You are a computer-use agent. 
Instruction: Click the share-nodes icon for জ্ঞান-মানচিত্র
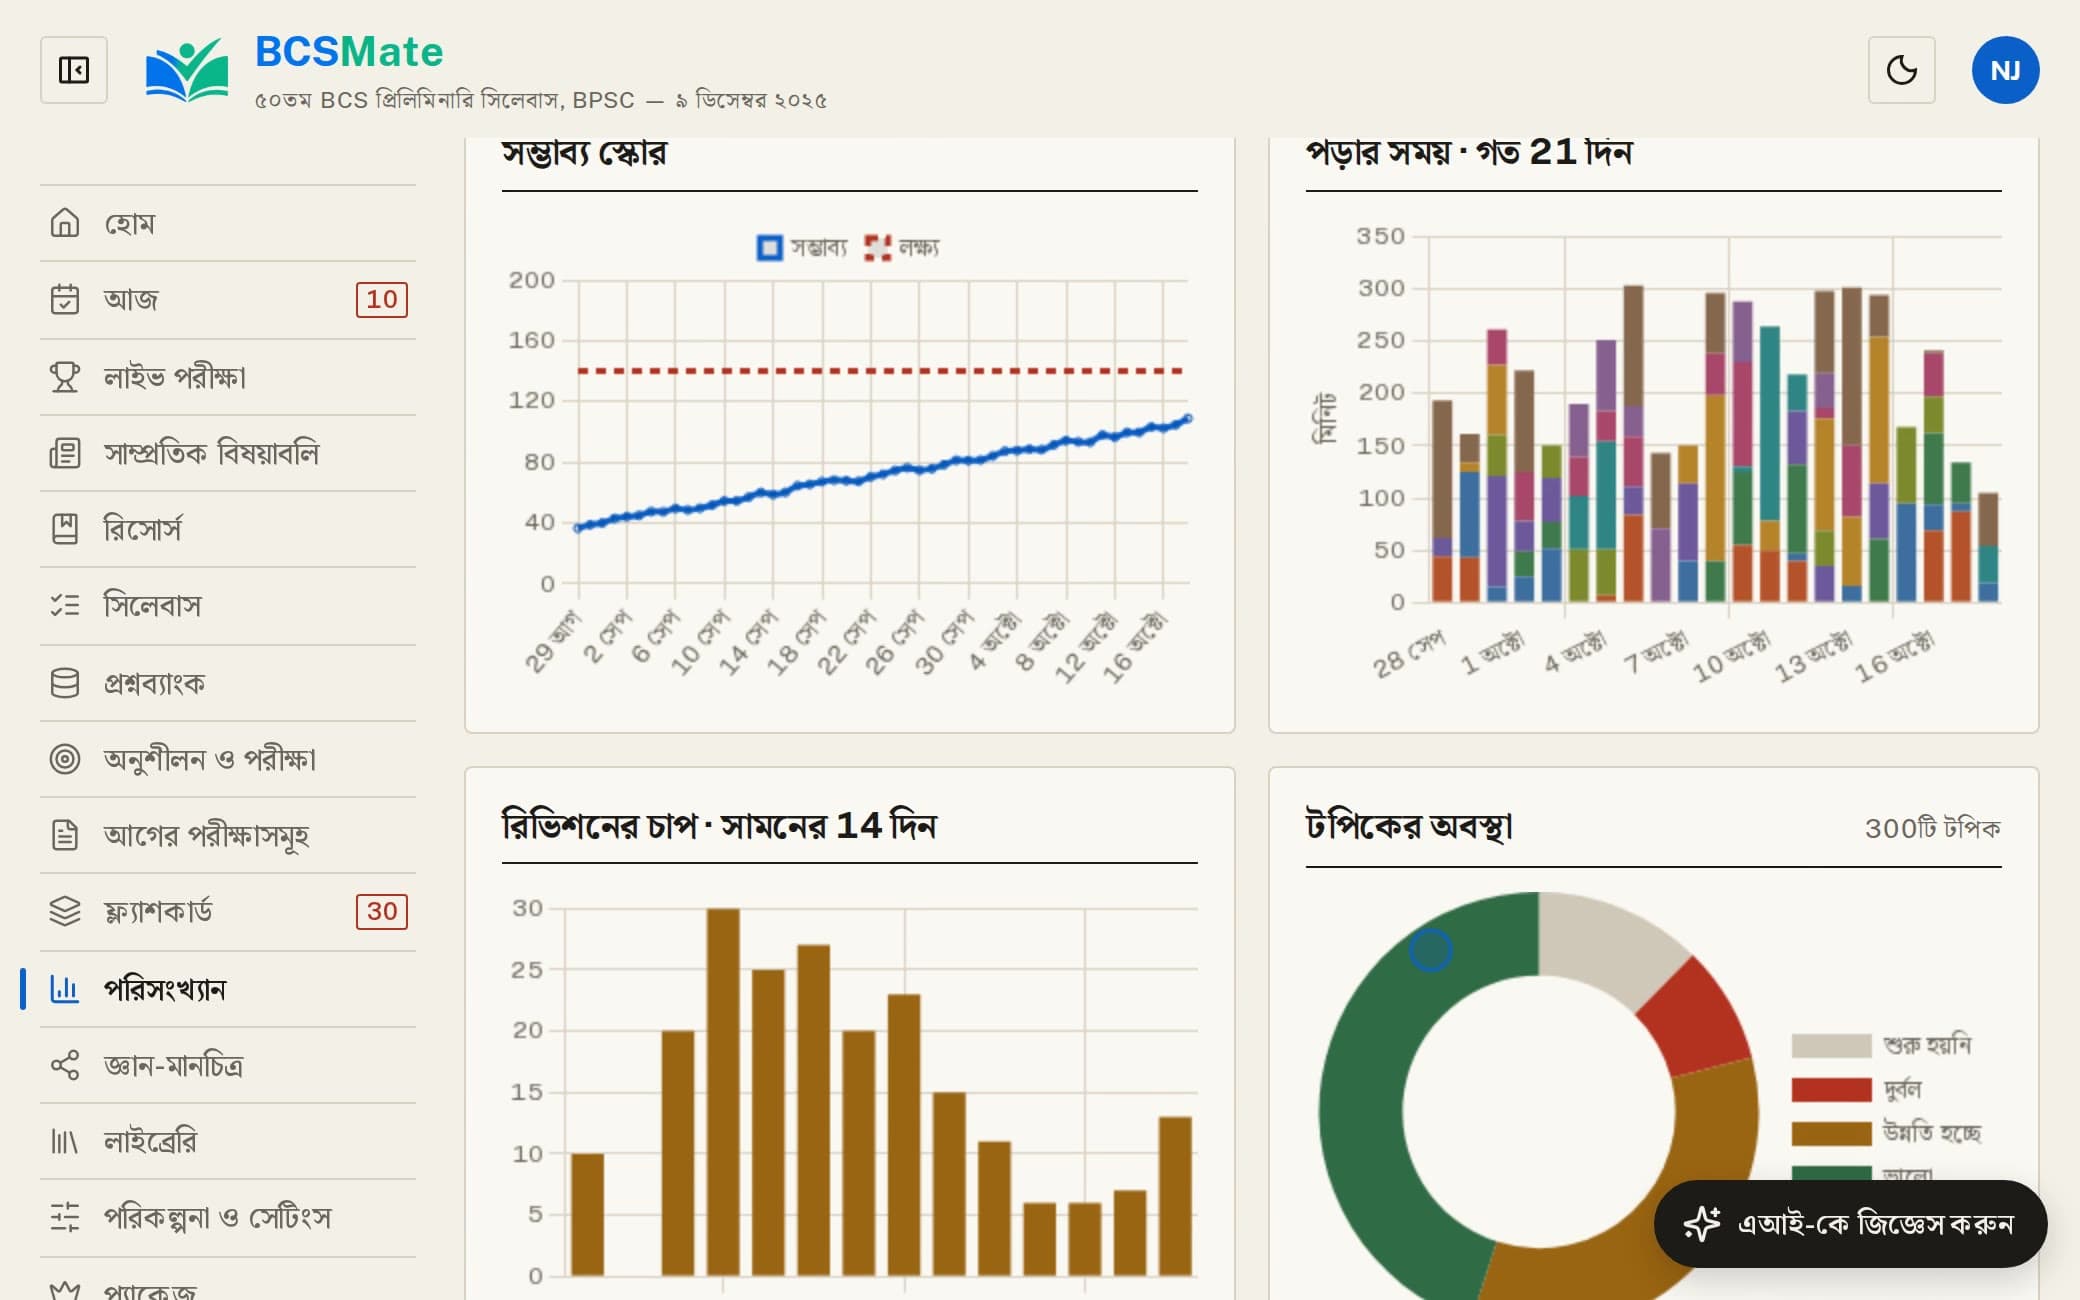pyautogui.click(x=65, y=1065)
